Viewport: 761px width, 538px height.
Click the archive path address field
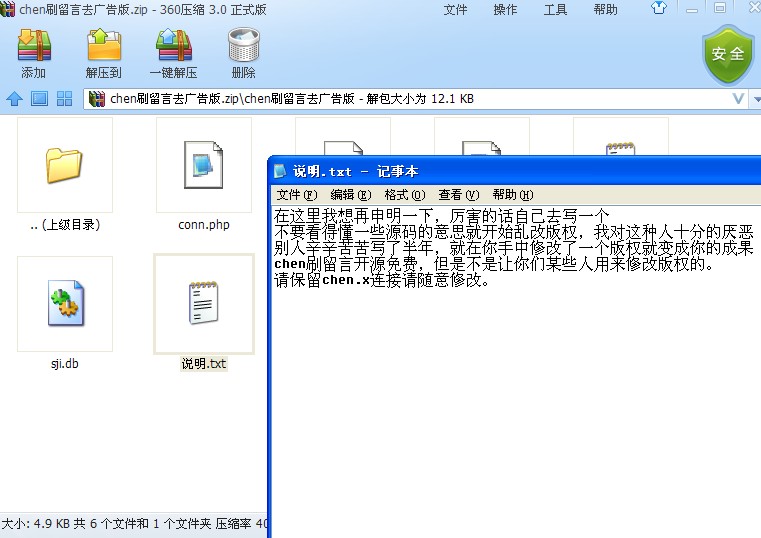coord(400,99)
